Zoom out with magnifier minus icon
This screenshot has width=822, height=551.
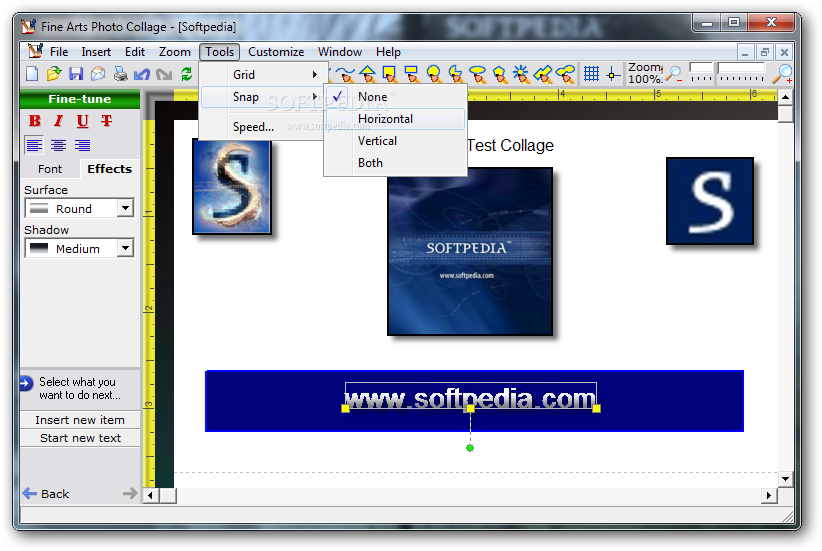coord(674,74)
